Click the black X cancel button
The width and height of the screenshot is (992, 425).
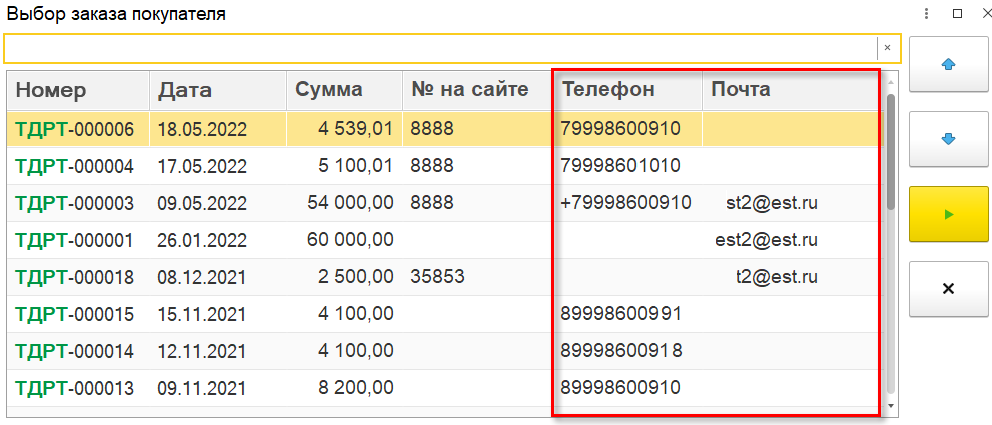tap(949, 288)
